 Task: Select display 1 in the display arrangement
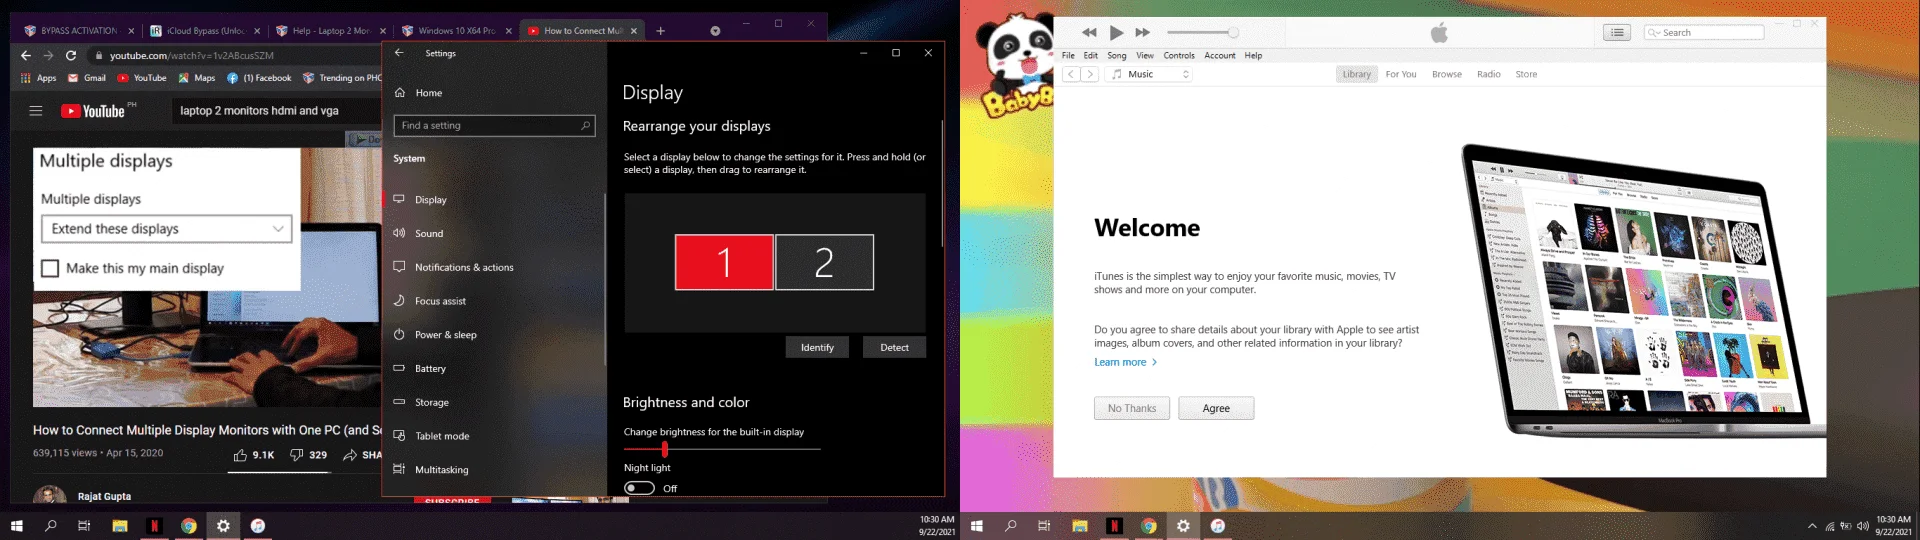[724, 262]
